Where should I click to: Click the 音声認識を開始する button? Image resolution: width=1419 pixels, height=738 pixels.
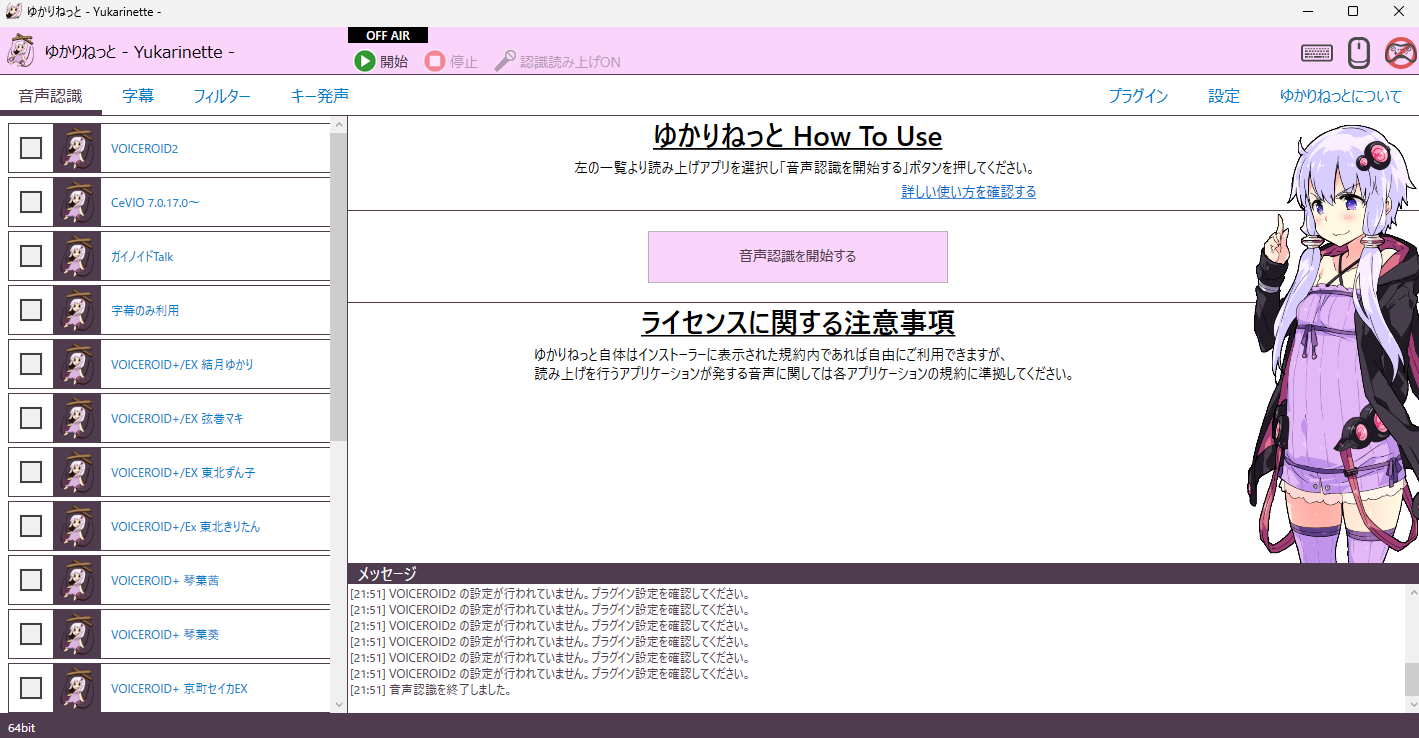pos(798,257)
